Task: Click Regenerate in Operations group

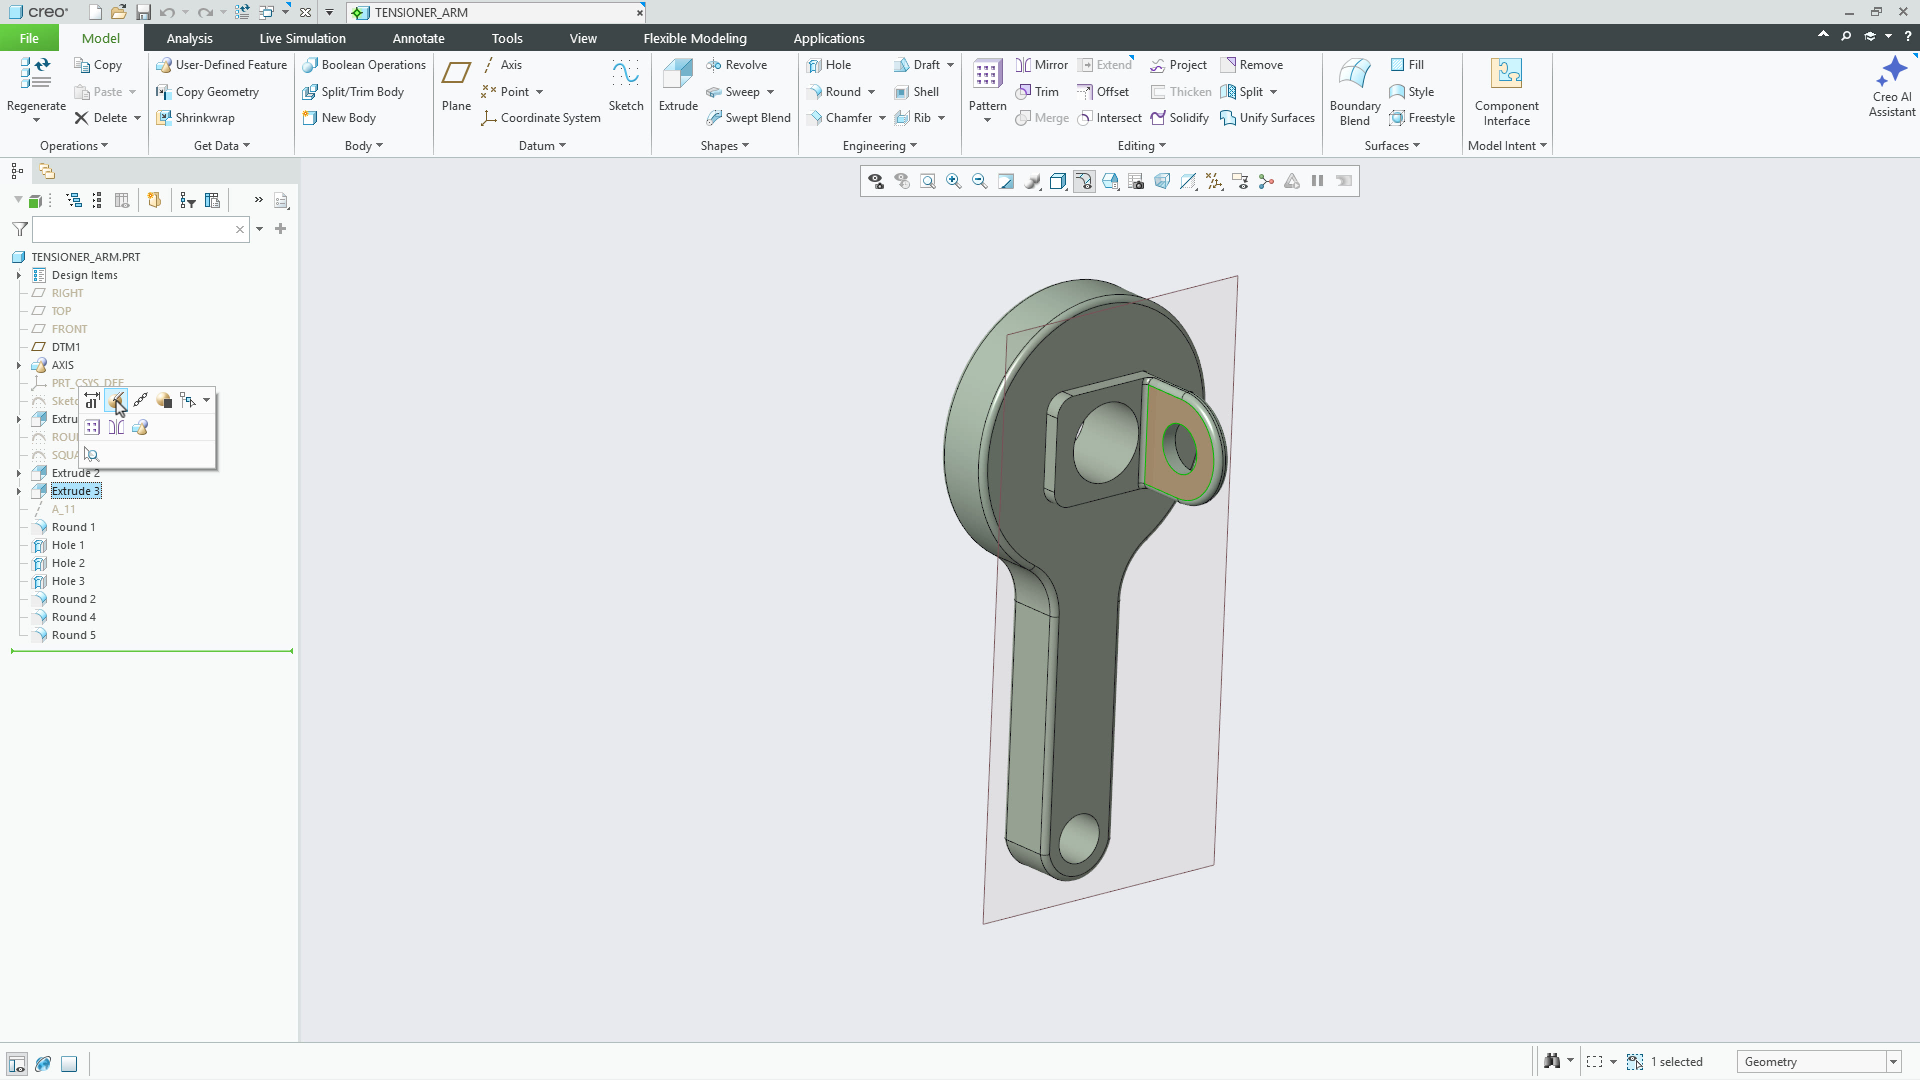Action: click(36, 88)
